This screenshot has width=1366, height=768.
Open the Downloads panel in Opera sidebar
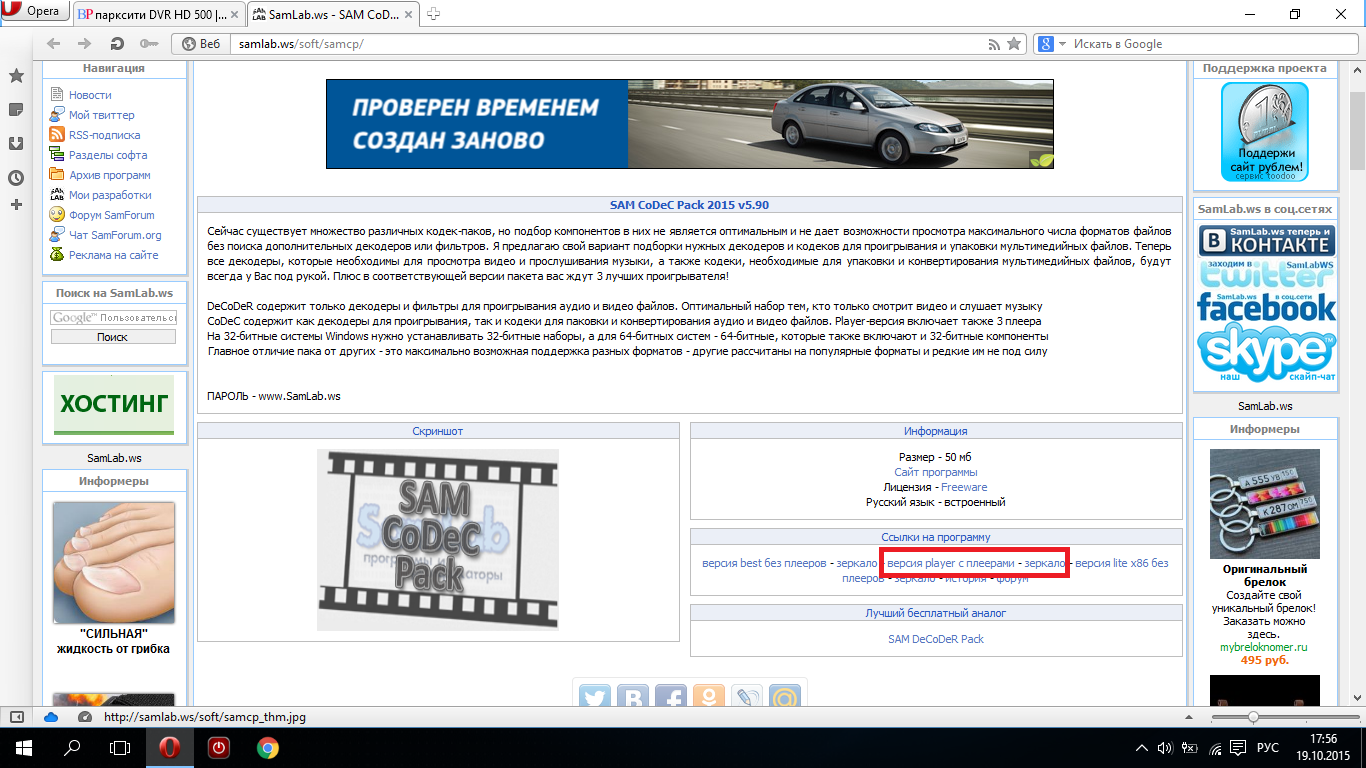point(16,143)
